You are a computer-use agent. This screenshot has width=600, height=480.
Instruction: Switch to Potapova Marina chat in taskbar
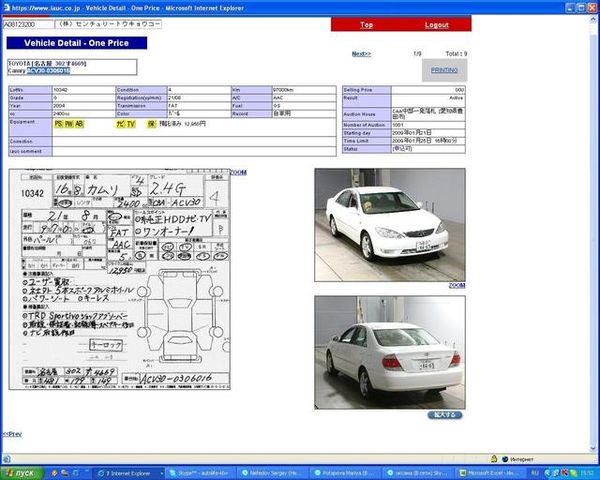click(x=344, y=473)
